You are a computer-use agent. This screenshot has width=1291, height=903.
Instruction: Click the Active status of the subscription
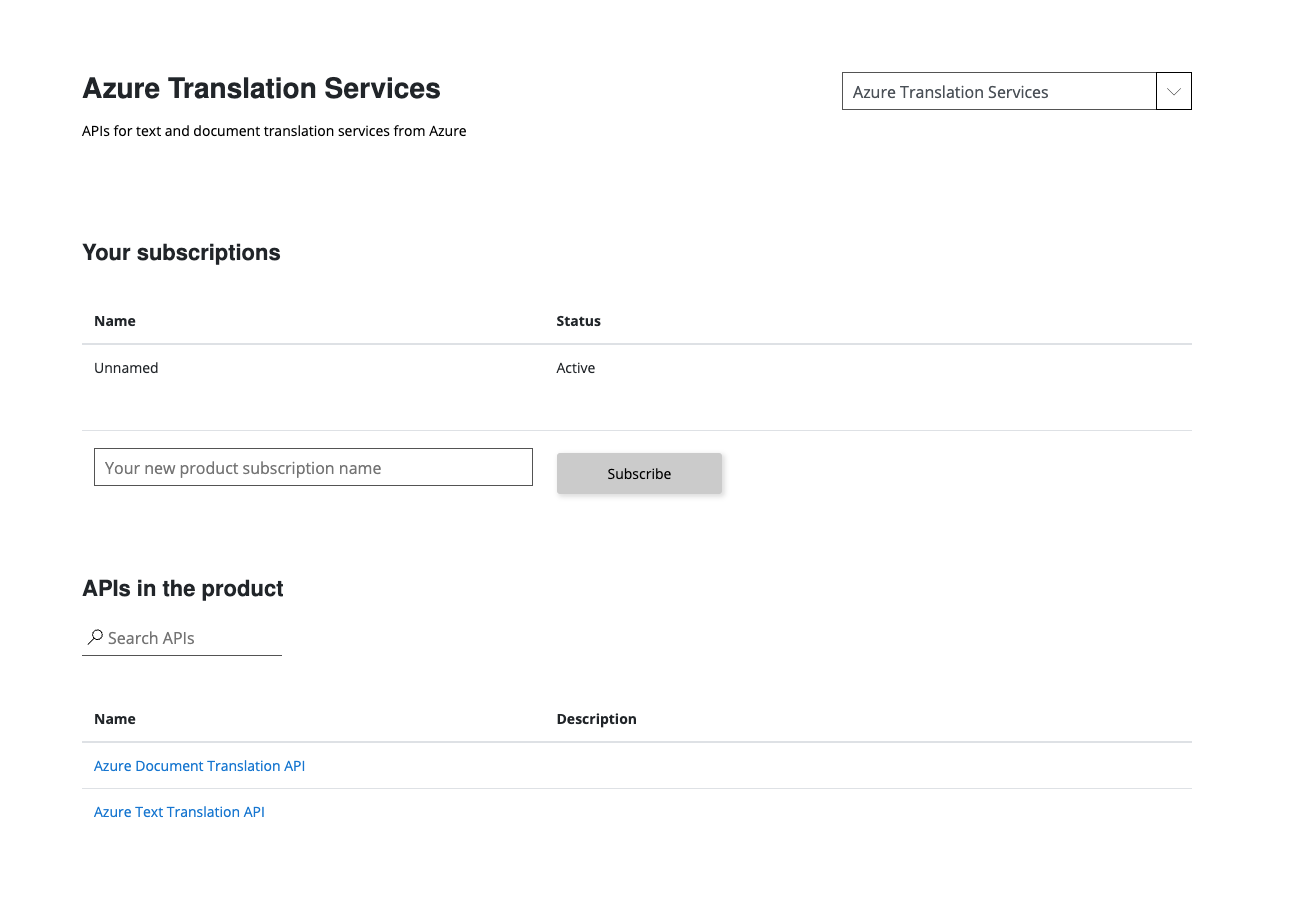tap(576, 368)
